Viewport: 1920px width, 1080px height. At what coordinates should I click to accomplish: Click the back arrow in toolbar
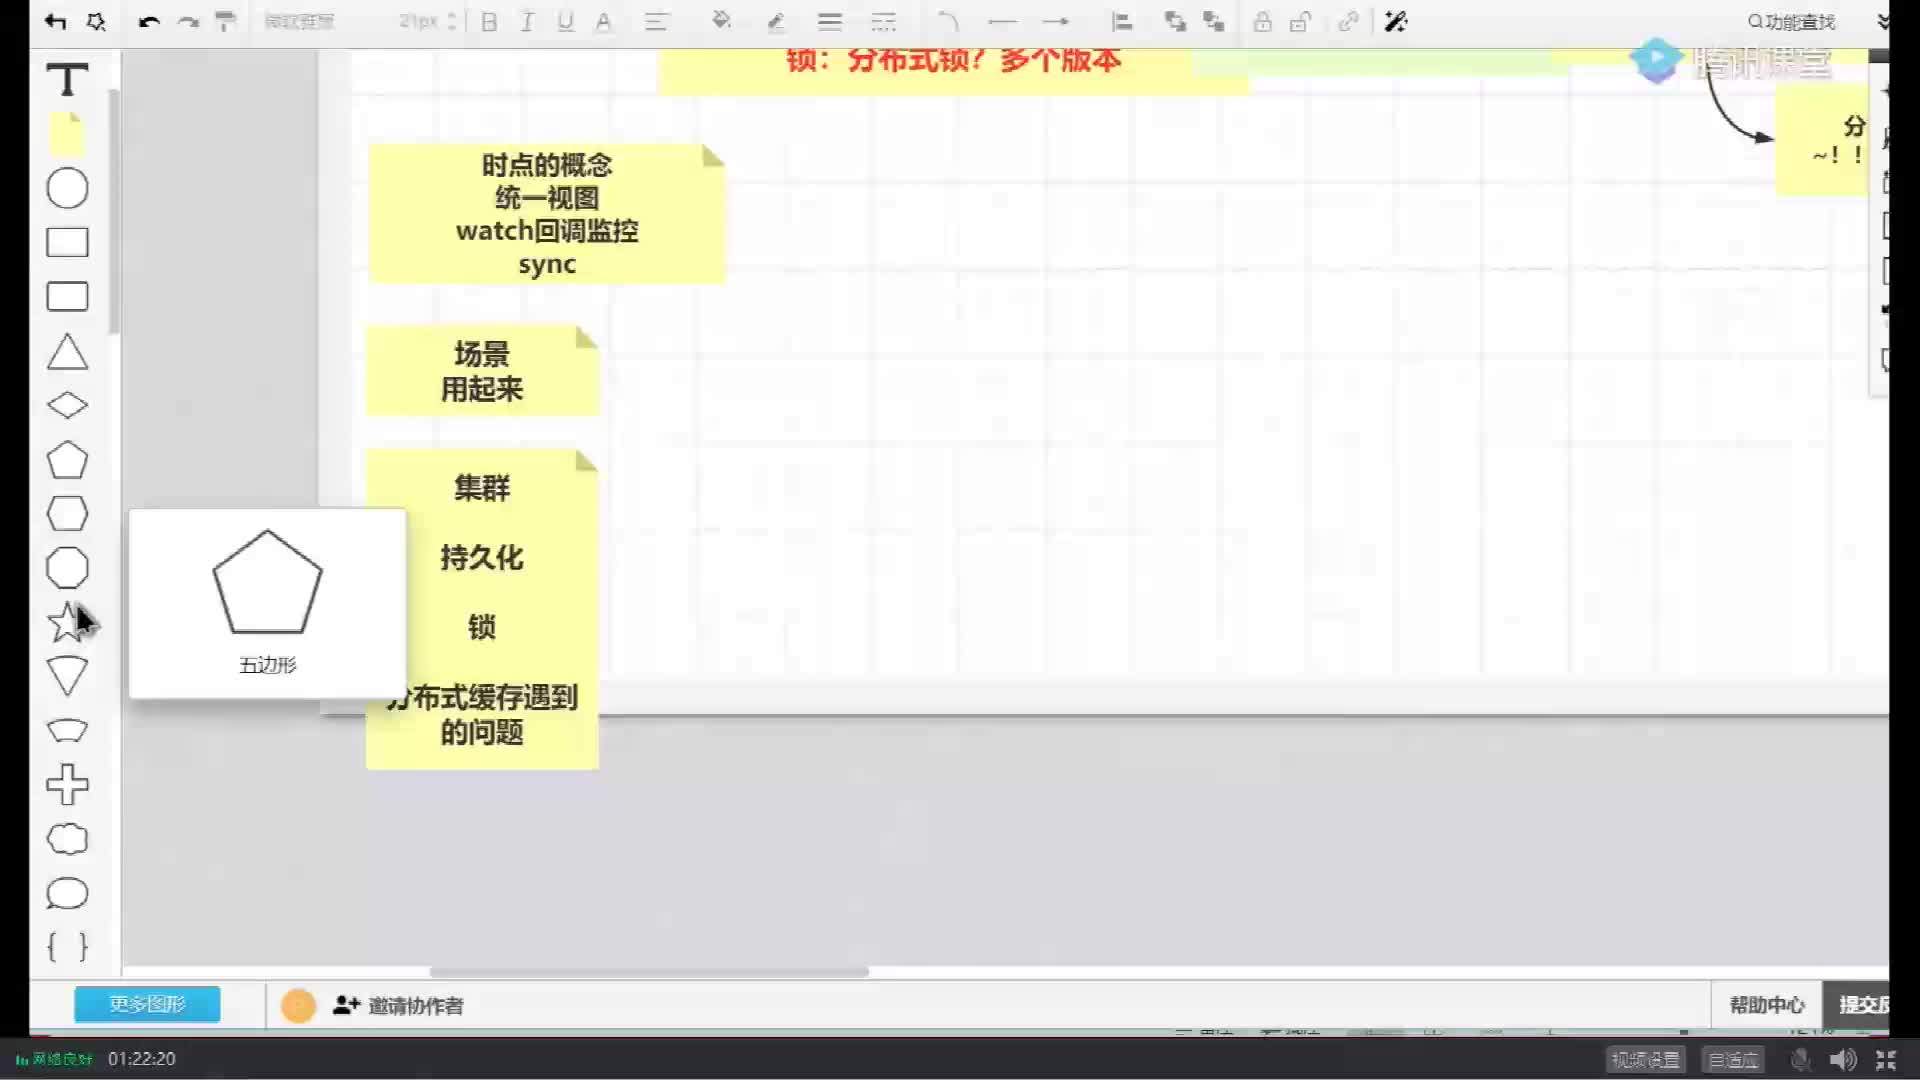(x=55, y=21)
